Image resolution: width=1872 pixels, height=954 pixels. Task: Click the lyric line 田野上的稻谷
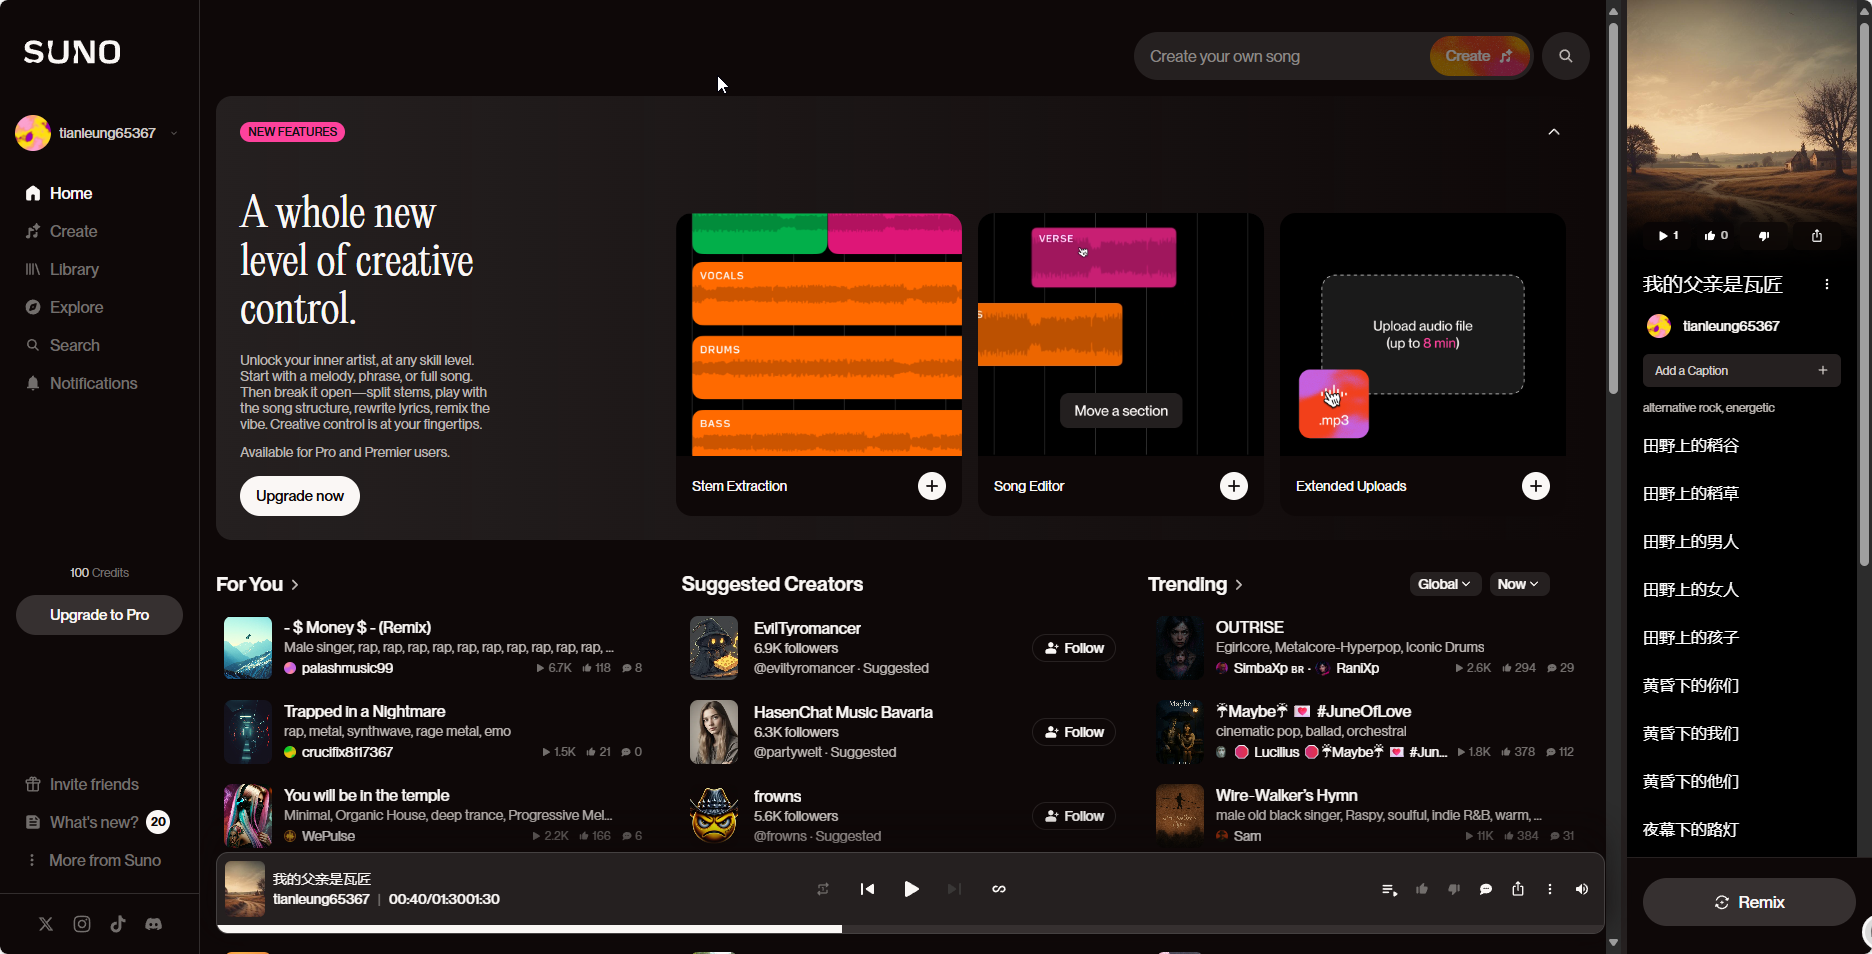(x=1691, y=446)
